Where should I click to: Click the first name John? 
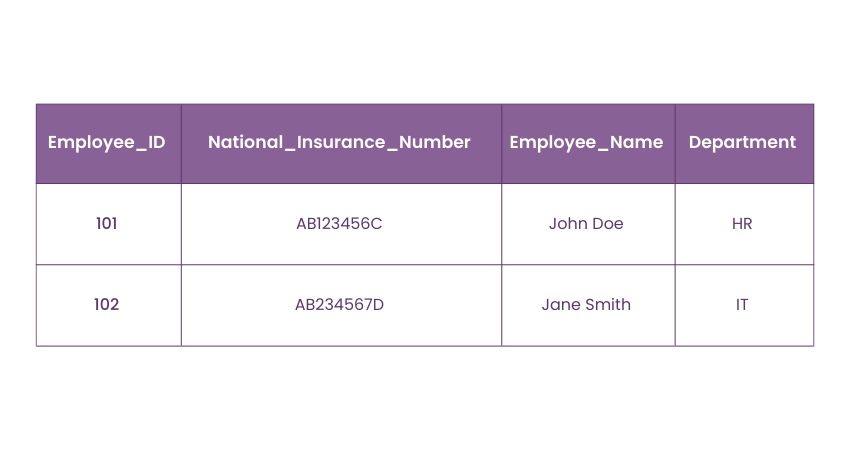click(567, 224)
